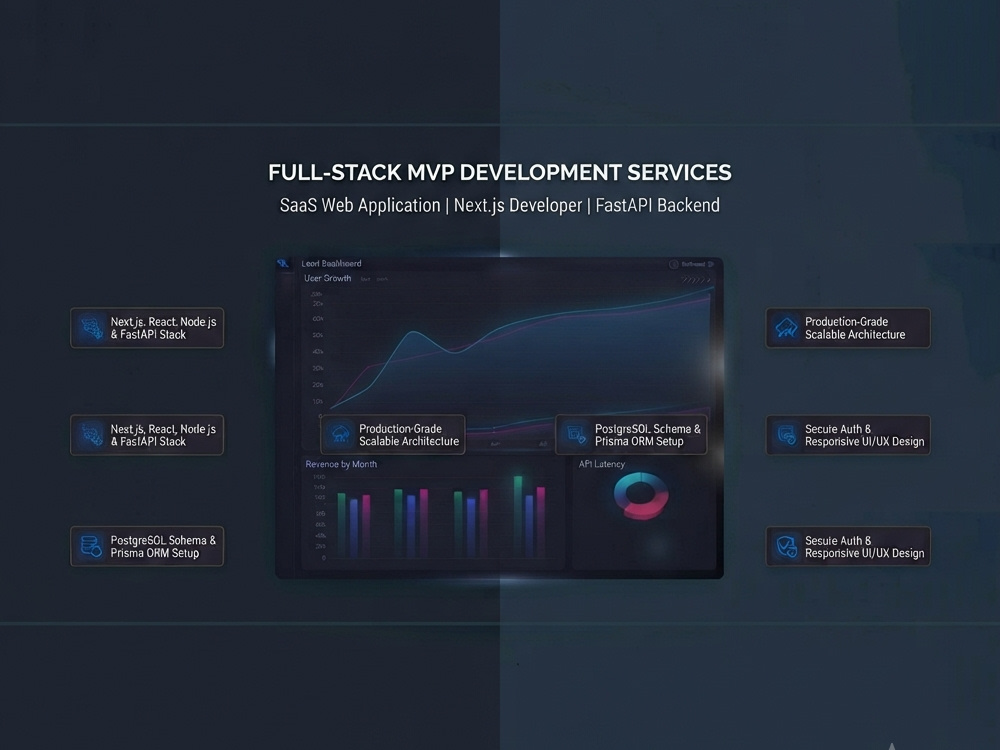
Task: Click the schema icon on the PostgreSQL card overlaying dashboard
Action: [577, 435]
